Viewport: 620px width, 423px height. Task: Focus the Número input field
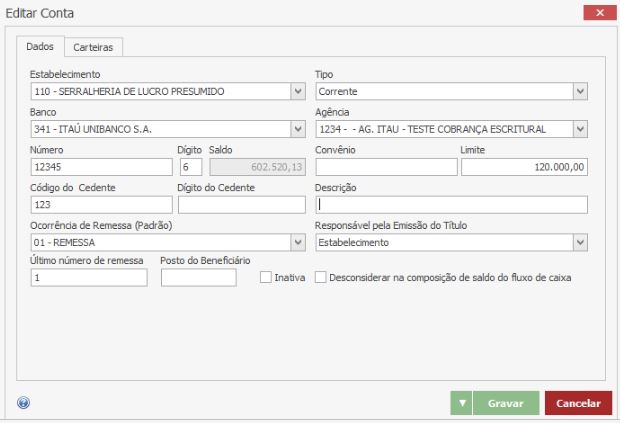click(100, 167)
